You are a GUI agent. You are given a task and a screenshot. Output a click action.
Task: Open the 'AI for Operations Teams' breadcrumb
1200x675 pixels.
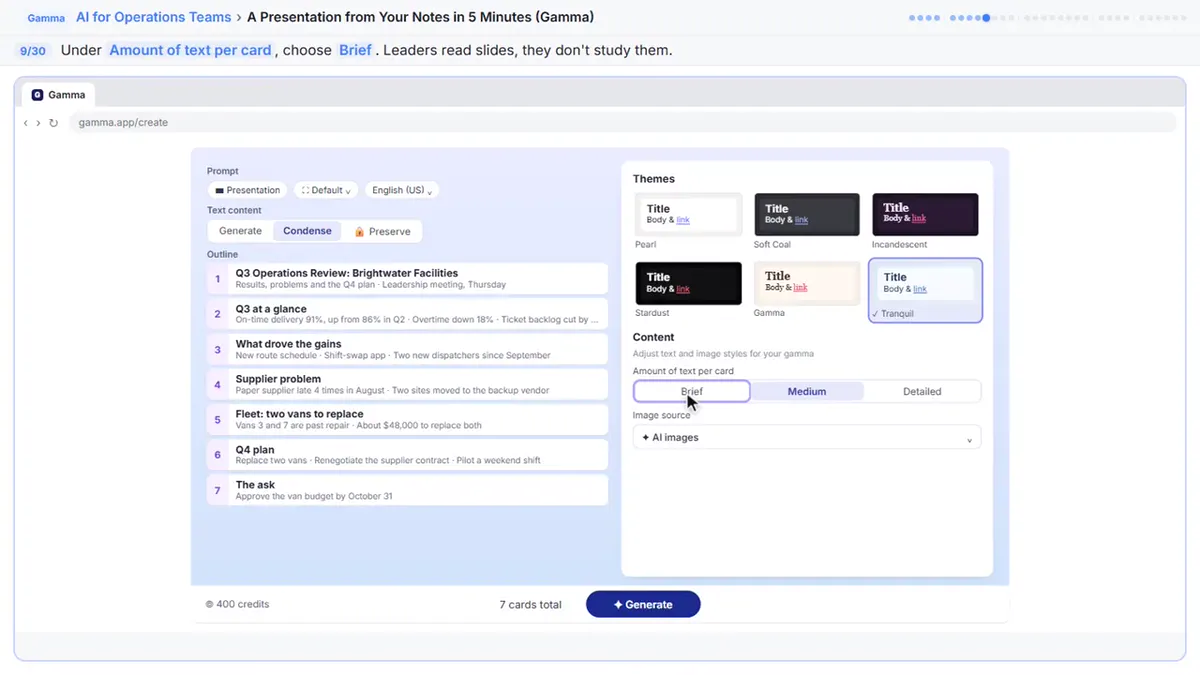153,17
